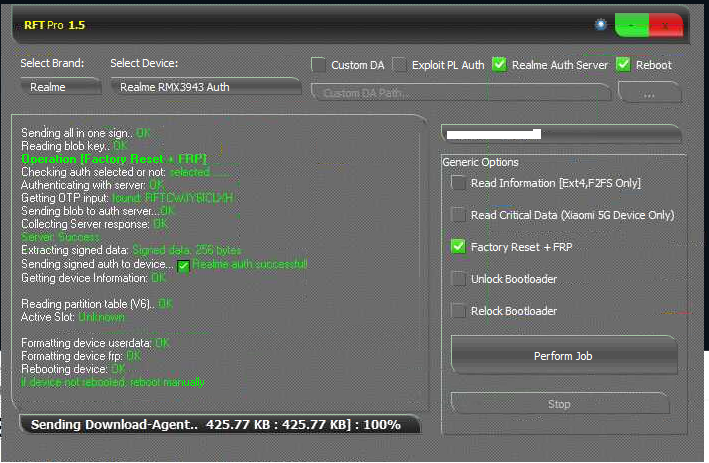Enable the Custom DA checkbox
Image resolution: width=709 pixels, height=463 pixels.
tap(319, 65)
